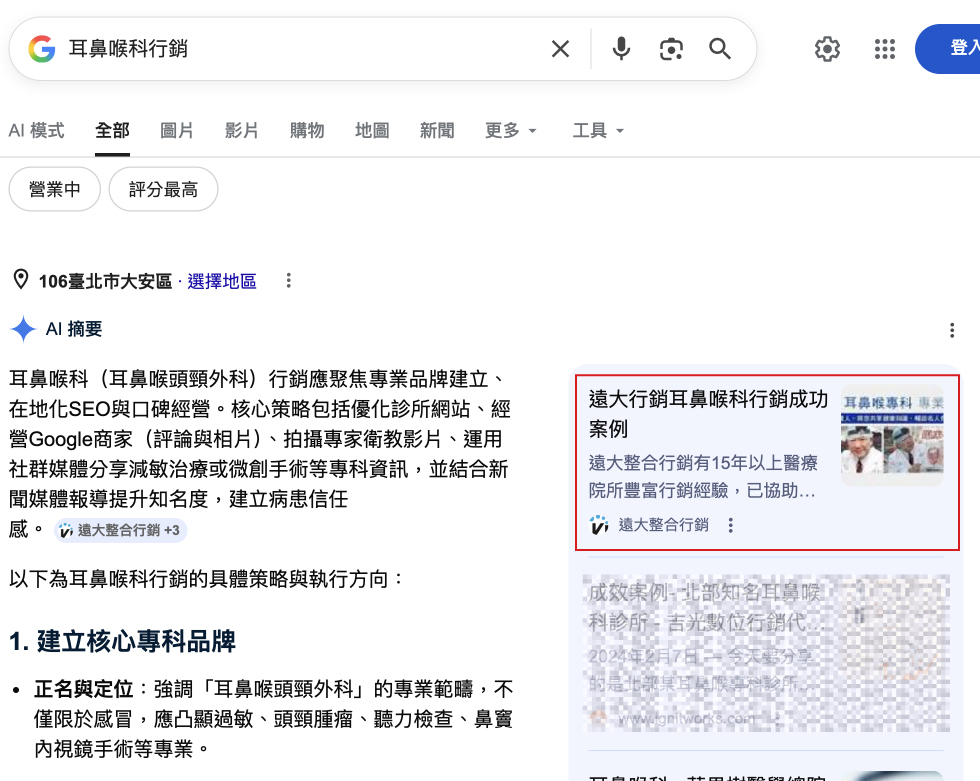
Task: Toggle the 營業中 filter chip
Action: click(55, 189)
